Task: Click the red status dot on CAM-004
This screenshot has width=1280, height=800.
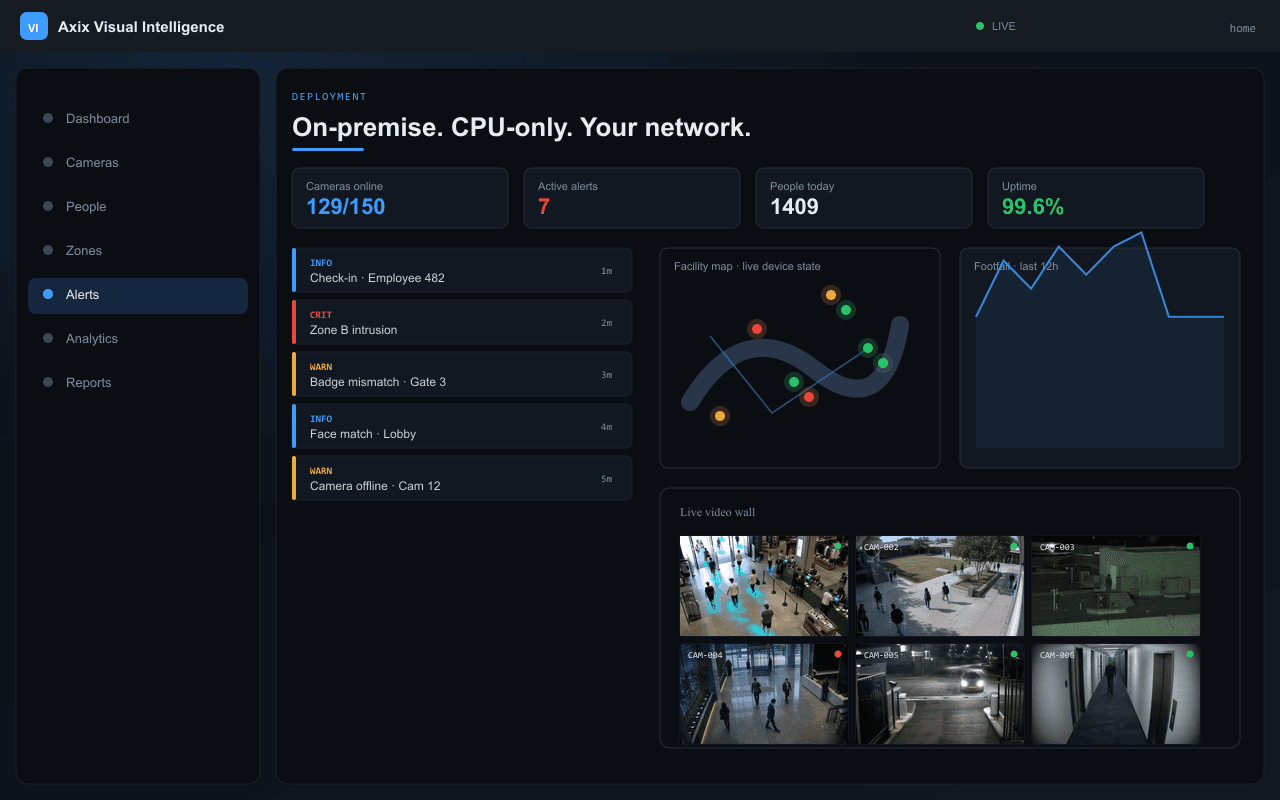Action: coord(838,654)
